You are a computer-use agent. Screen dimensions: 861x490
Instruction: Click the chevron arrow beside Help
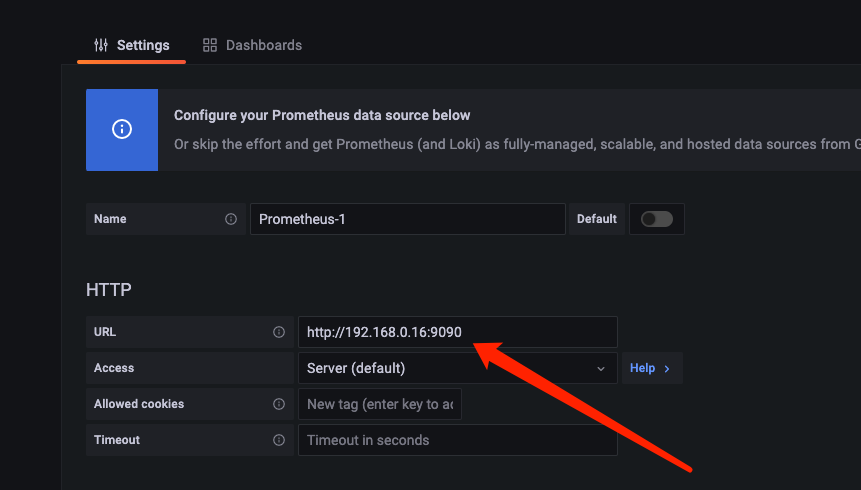[667, 369]
